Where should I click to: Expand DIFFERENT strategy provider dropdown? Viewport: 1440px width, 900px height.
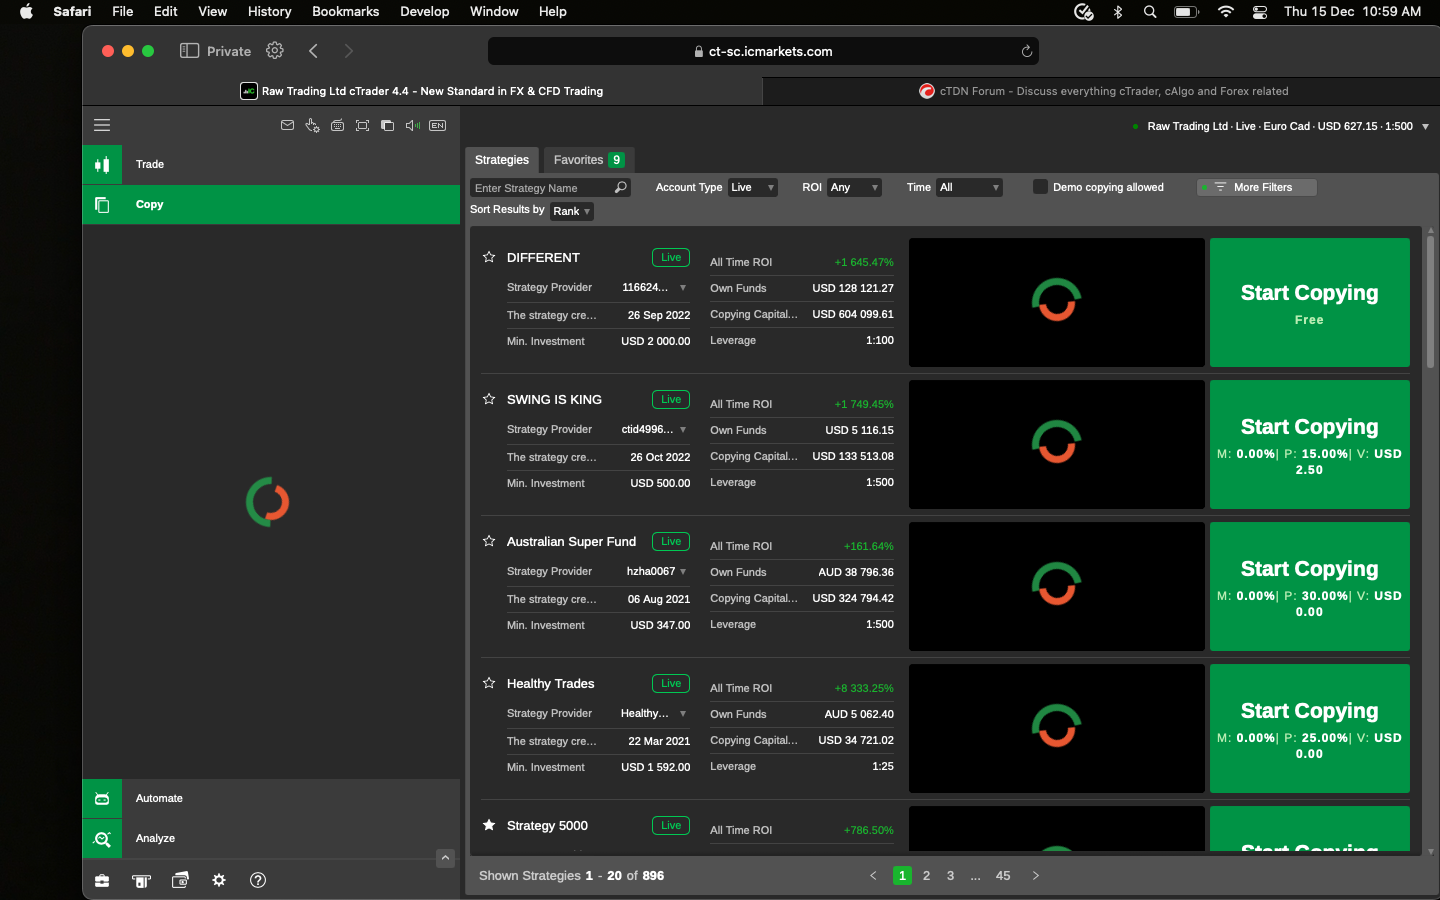[683, 287]
